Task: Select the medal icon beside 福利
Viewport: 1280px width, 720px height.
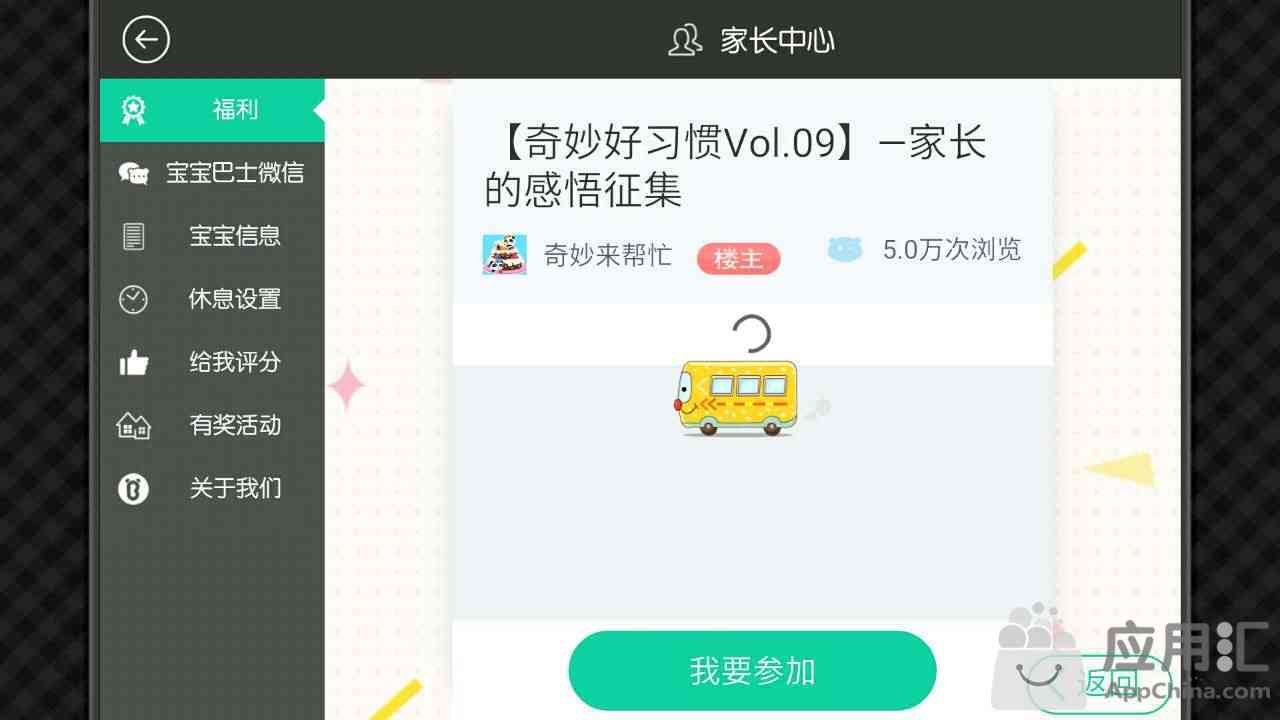Action: pos(133,110)
